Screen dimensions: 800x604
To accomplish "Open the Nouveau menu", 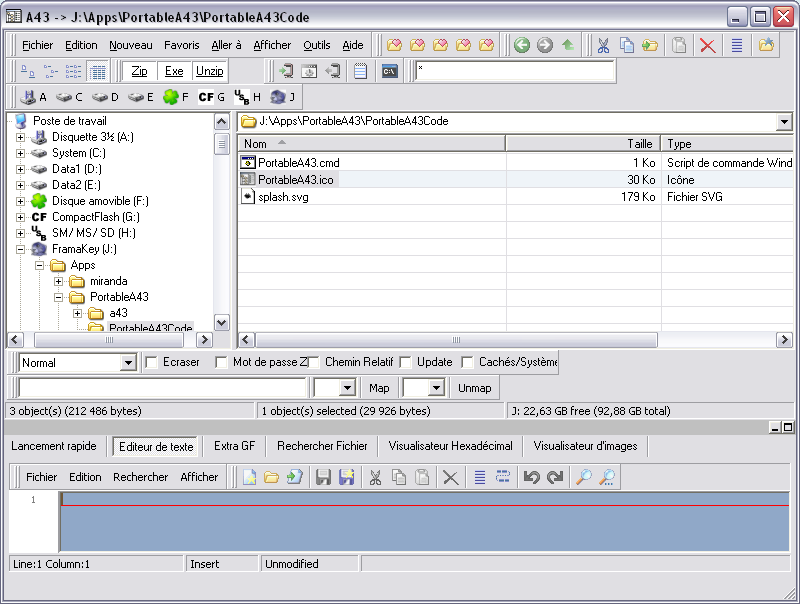I will coord(131,45).
